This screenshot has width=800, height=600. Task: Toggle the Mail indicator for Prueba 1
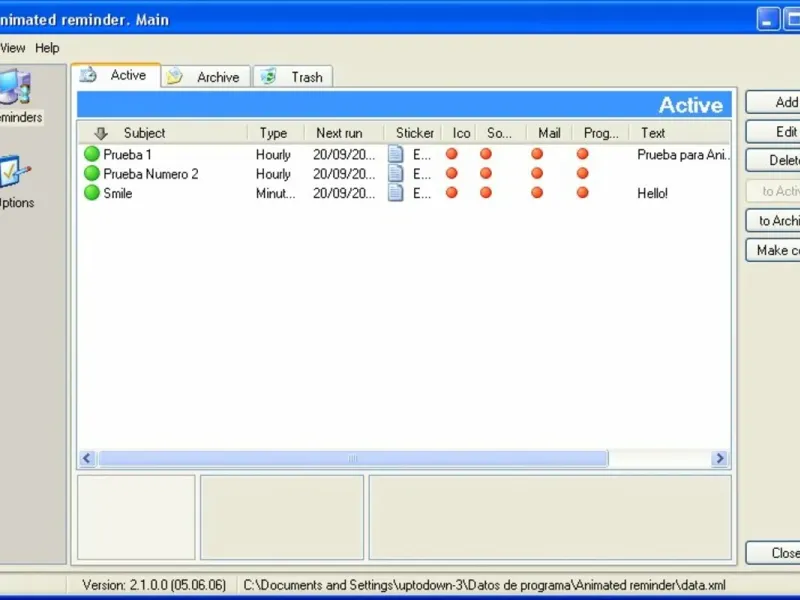(537, 154)
